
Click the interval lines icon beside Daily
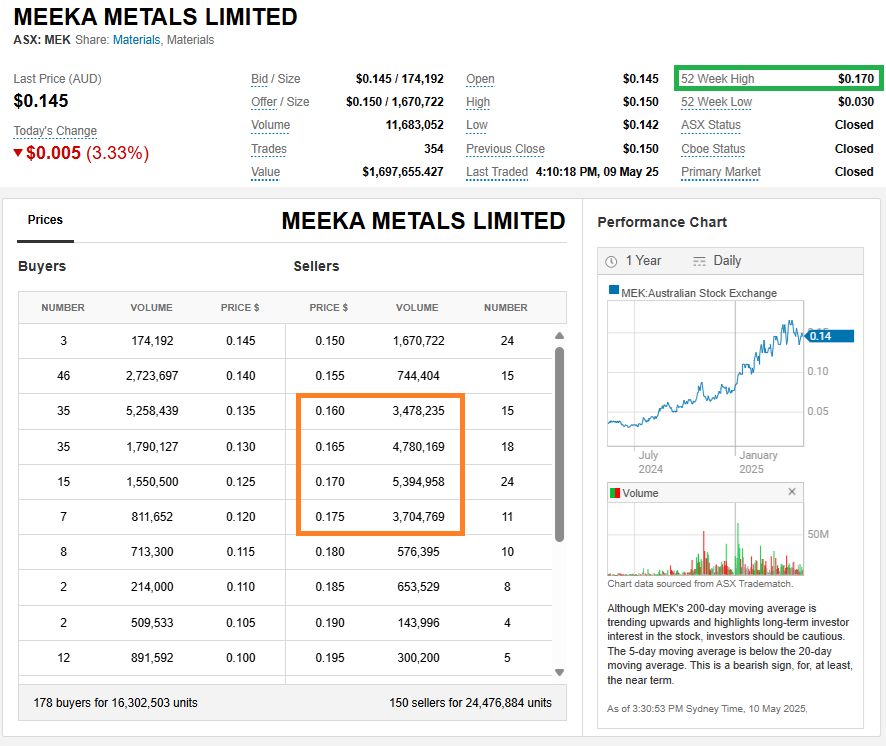click(699, 261)
